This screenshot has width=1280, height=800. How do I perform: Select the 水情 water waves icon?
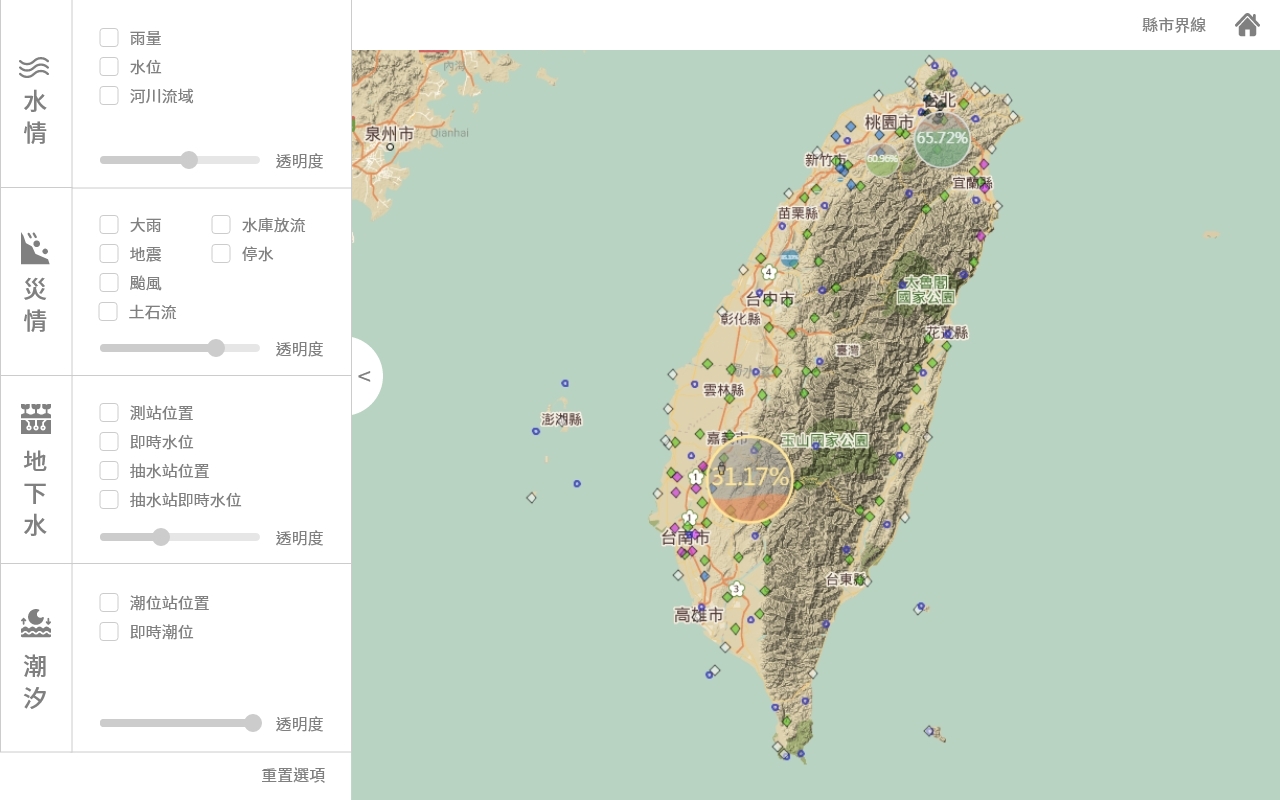35,67
